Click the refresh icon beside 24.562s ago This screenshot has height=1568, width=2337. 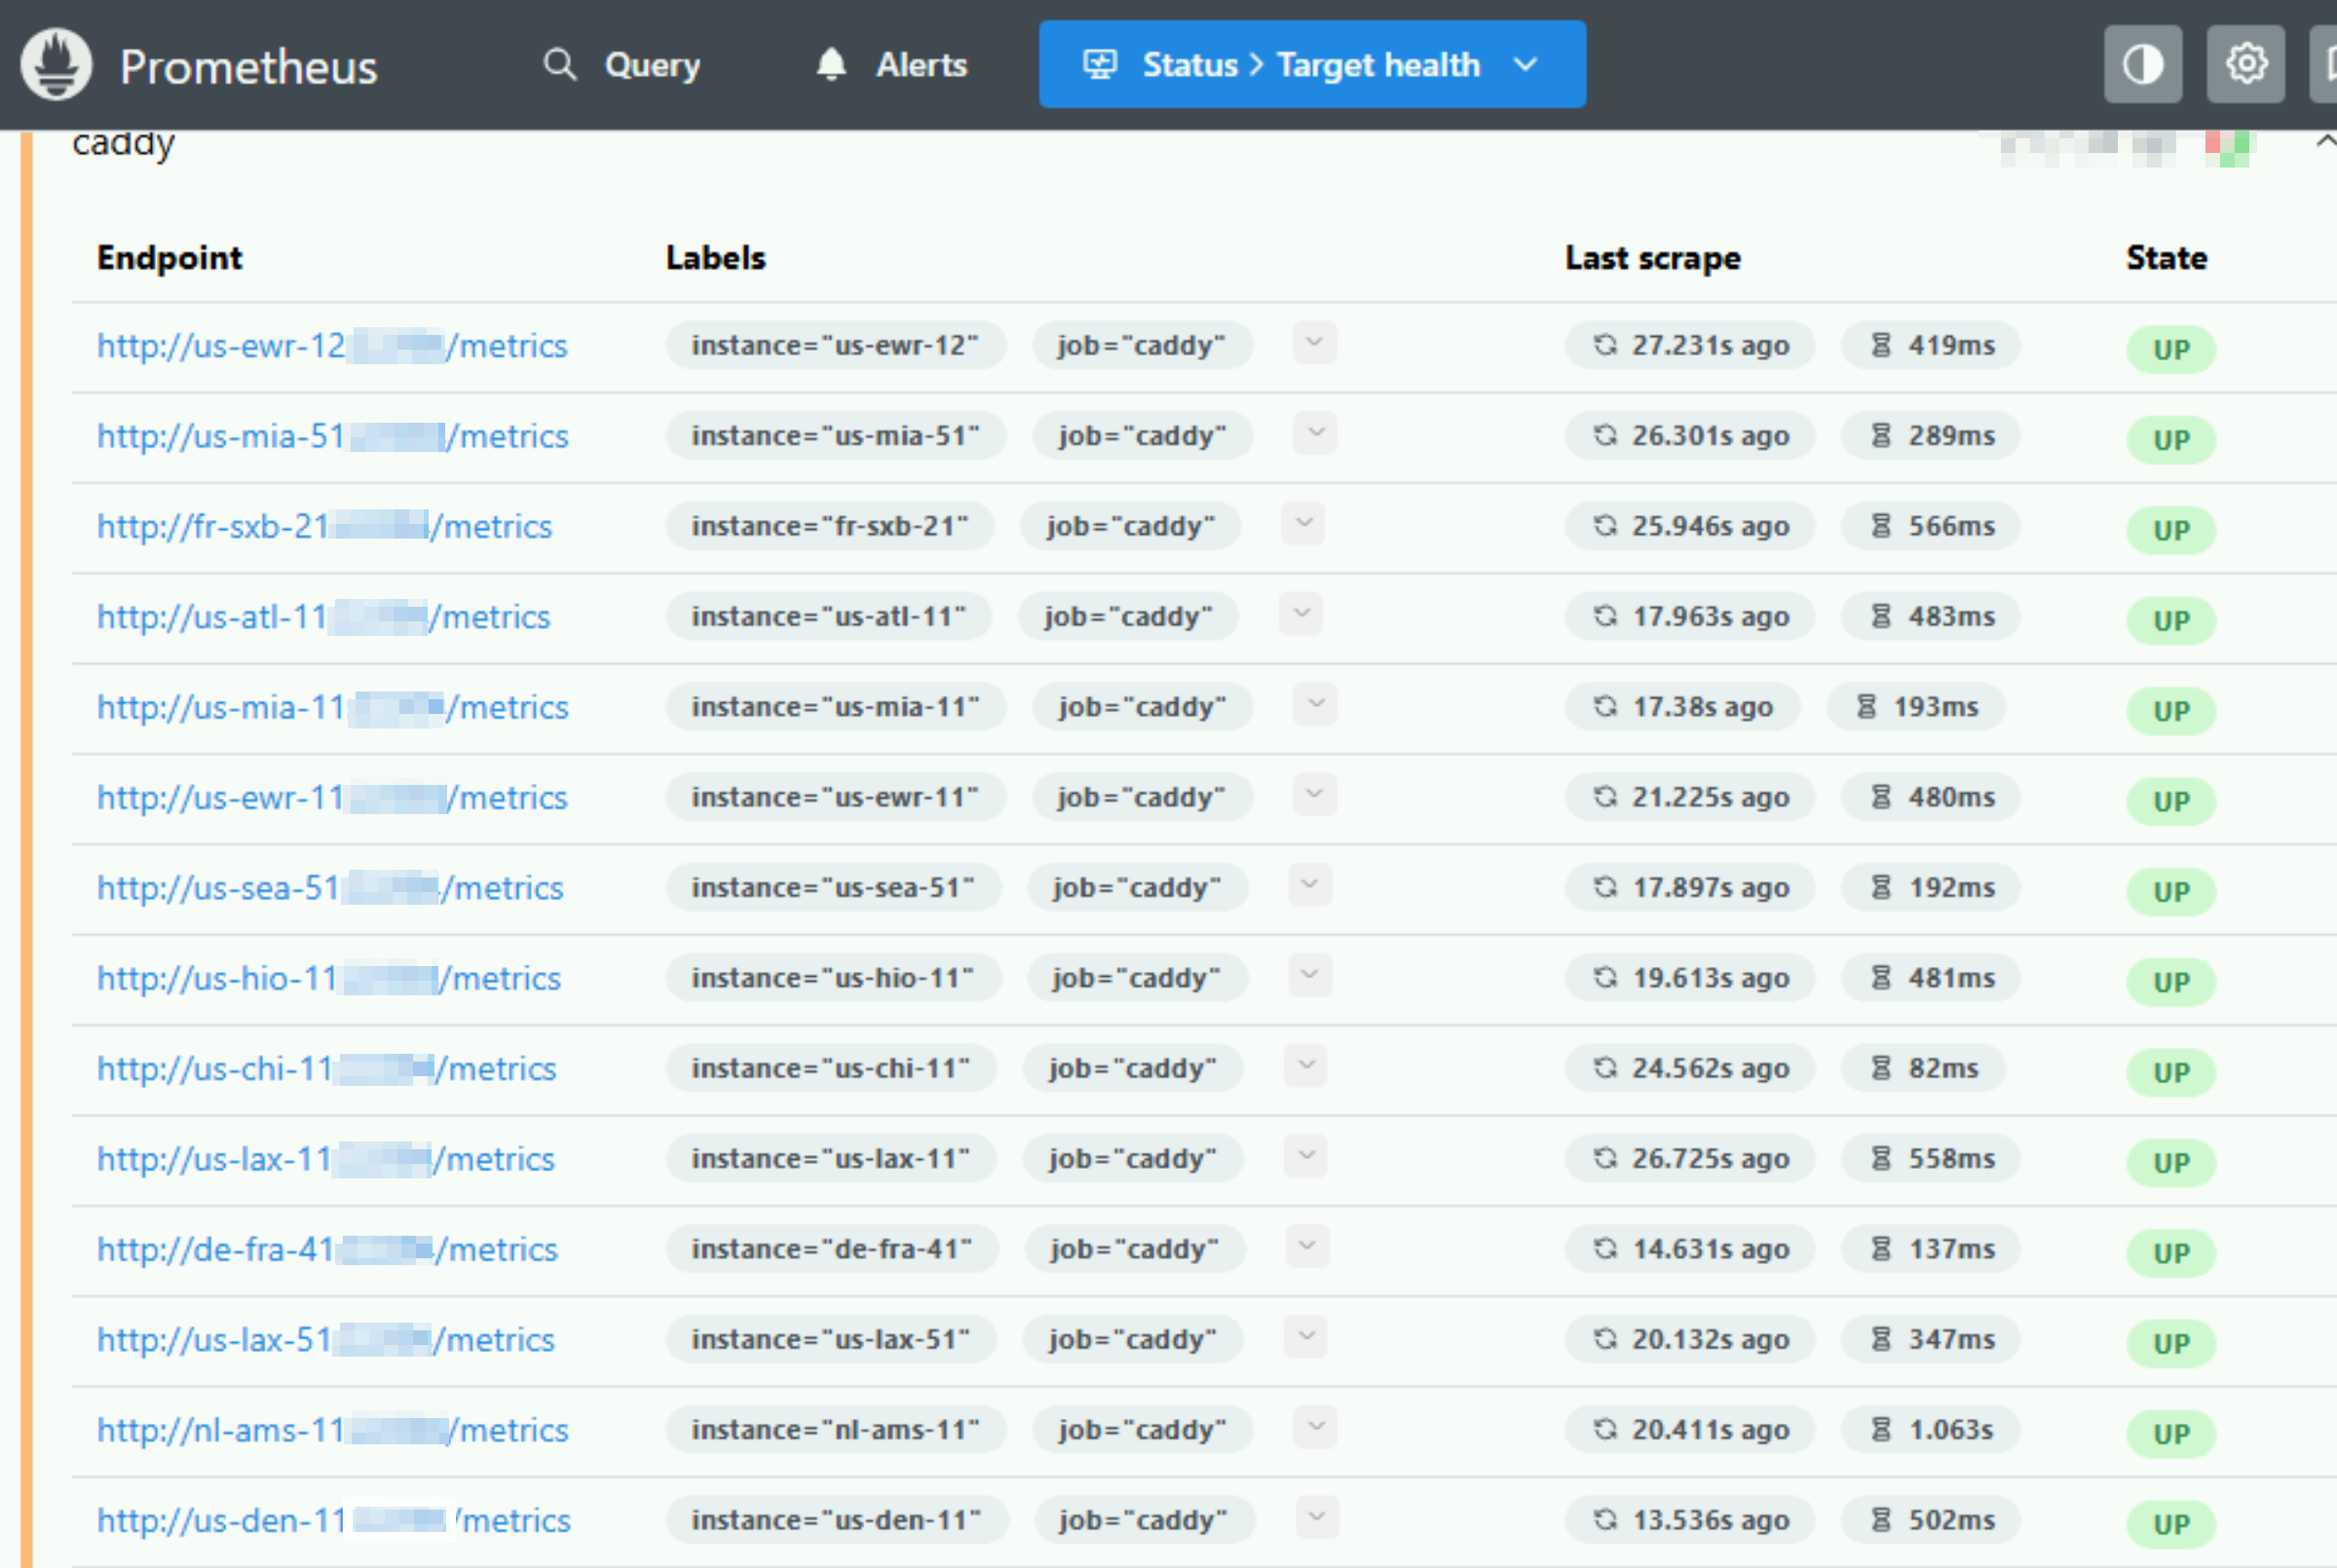(x=1605, y=1067)
